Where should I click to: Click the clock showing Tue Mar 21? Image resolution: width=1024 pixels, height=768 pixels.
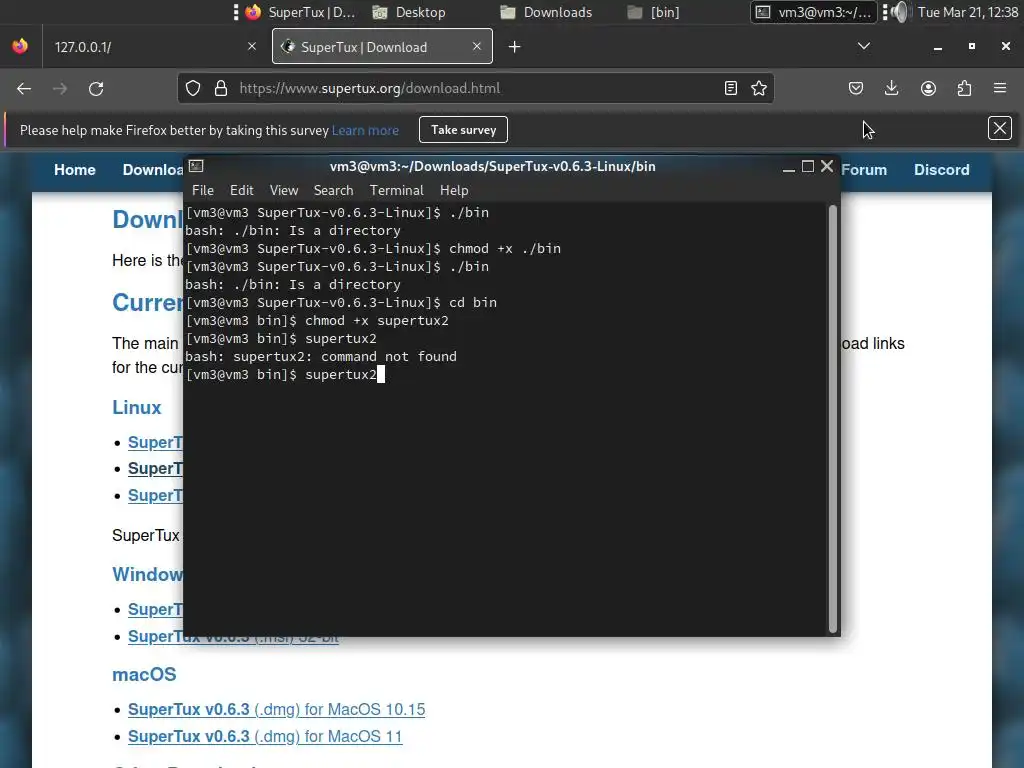967,12
